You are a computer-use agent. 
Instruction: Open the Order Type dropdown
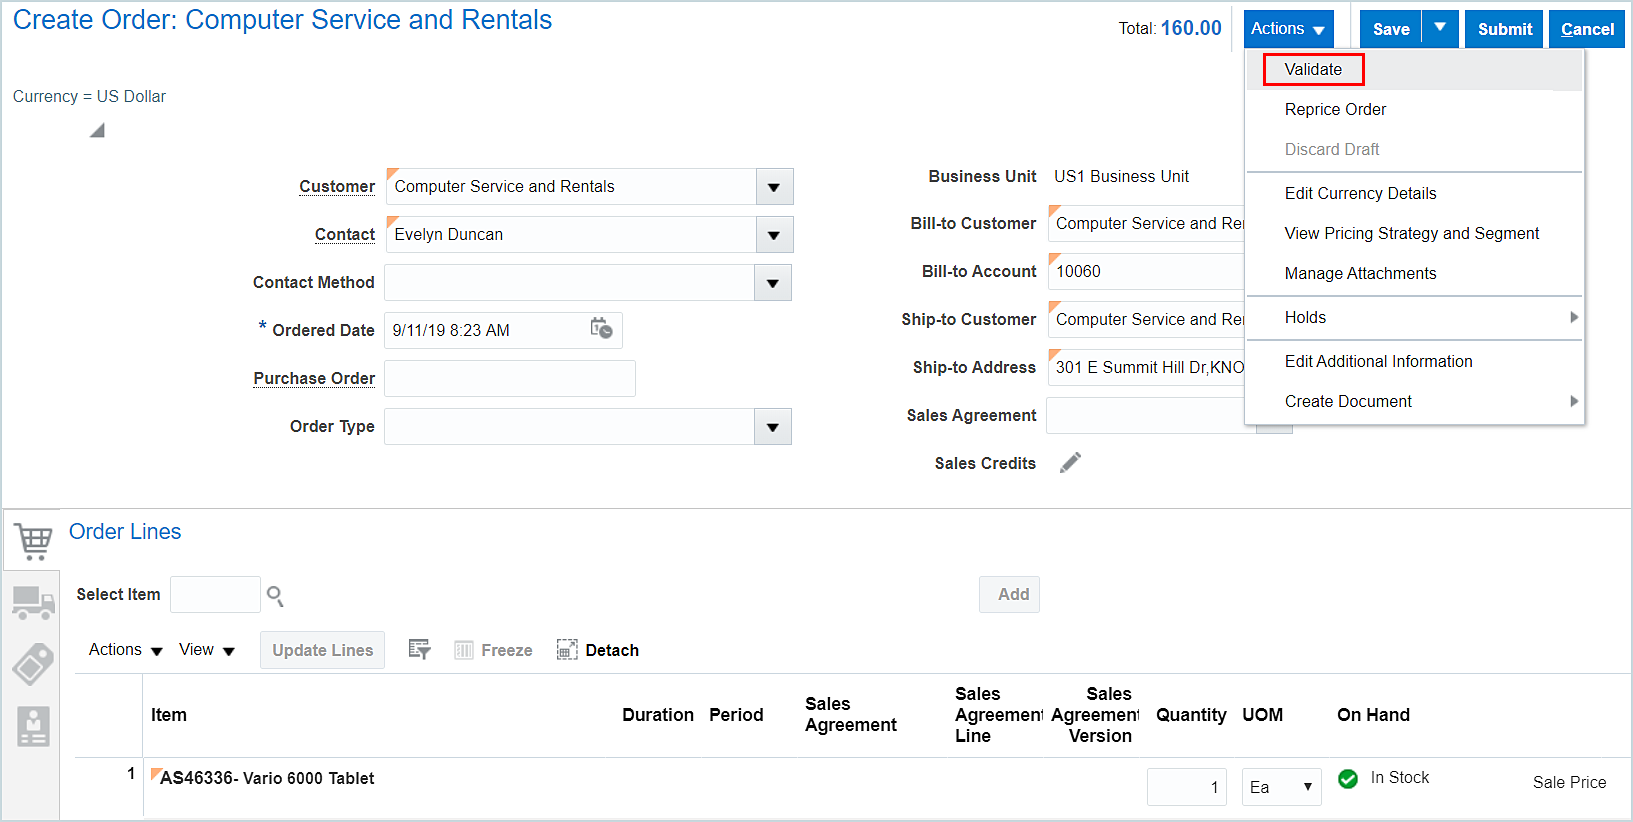point(772,427)
